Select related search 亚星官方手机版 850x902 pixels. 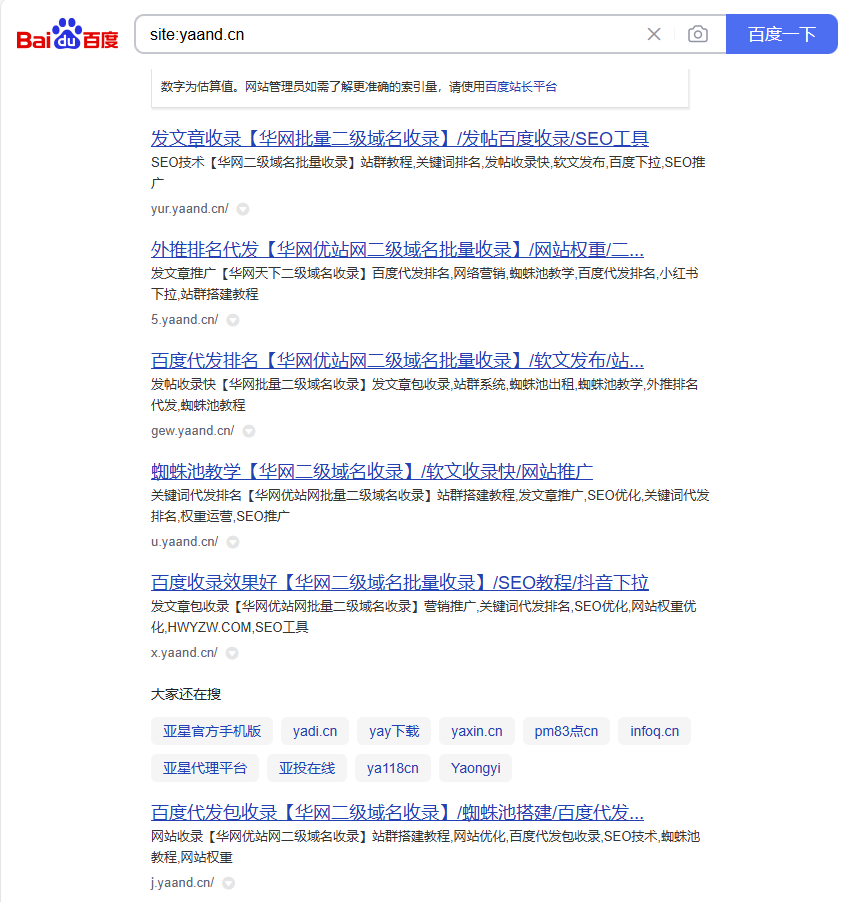[x=212, y=731]
